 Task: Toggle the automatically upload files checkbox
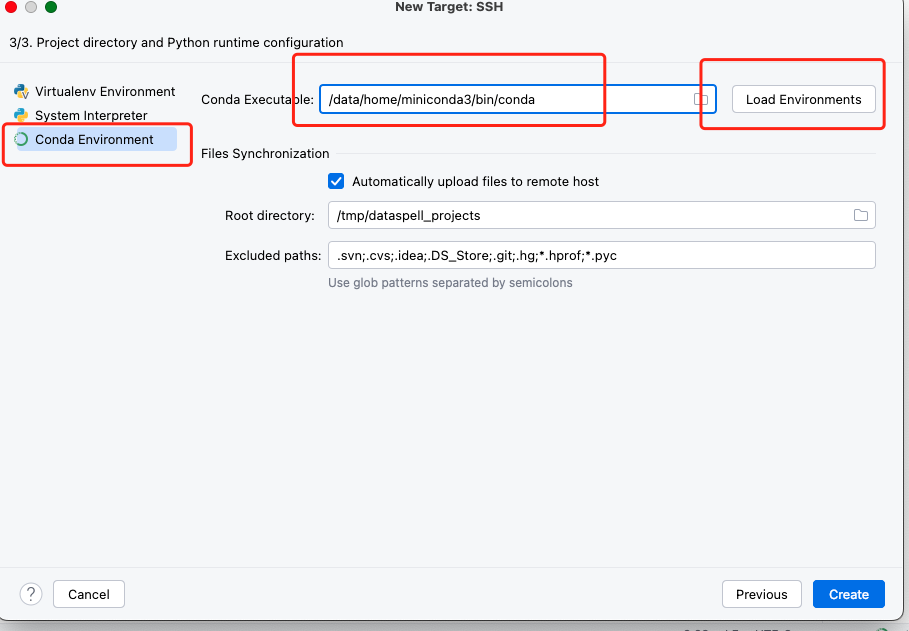[336, 182]
